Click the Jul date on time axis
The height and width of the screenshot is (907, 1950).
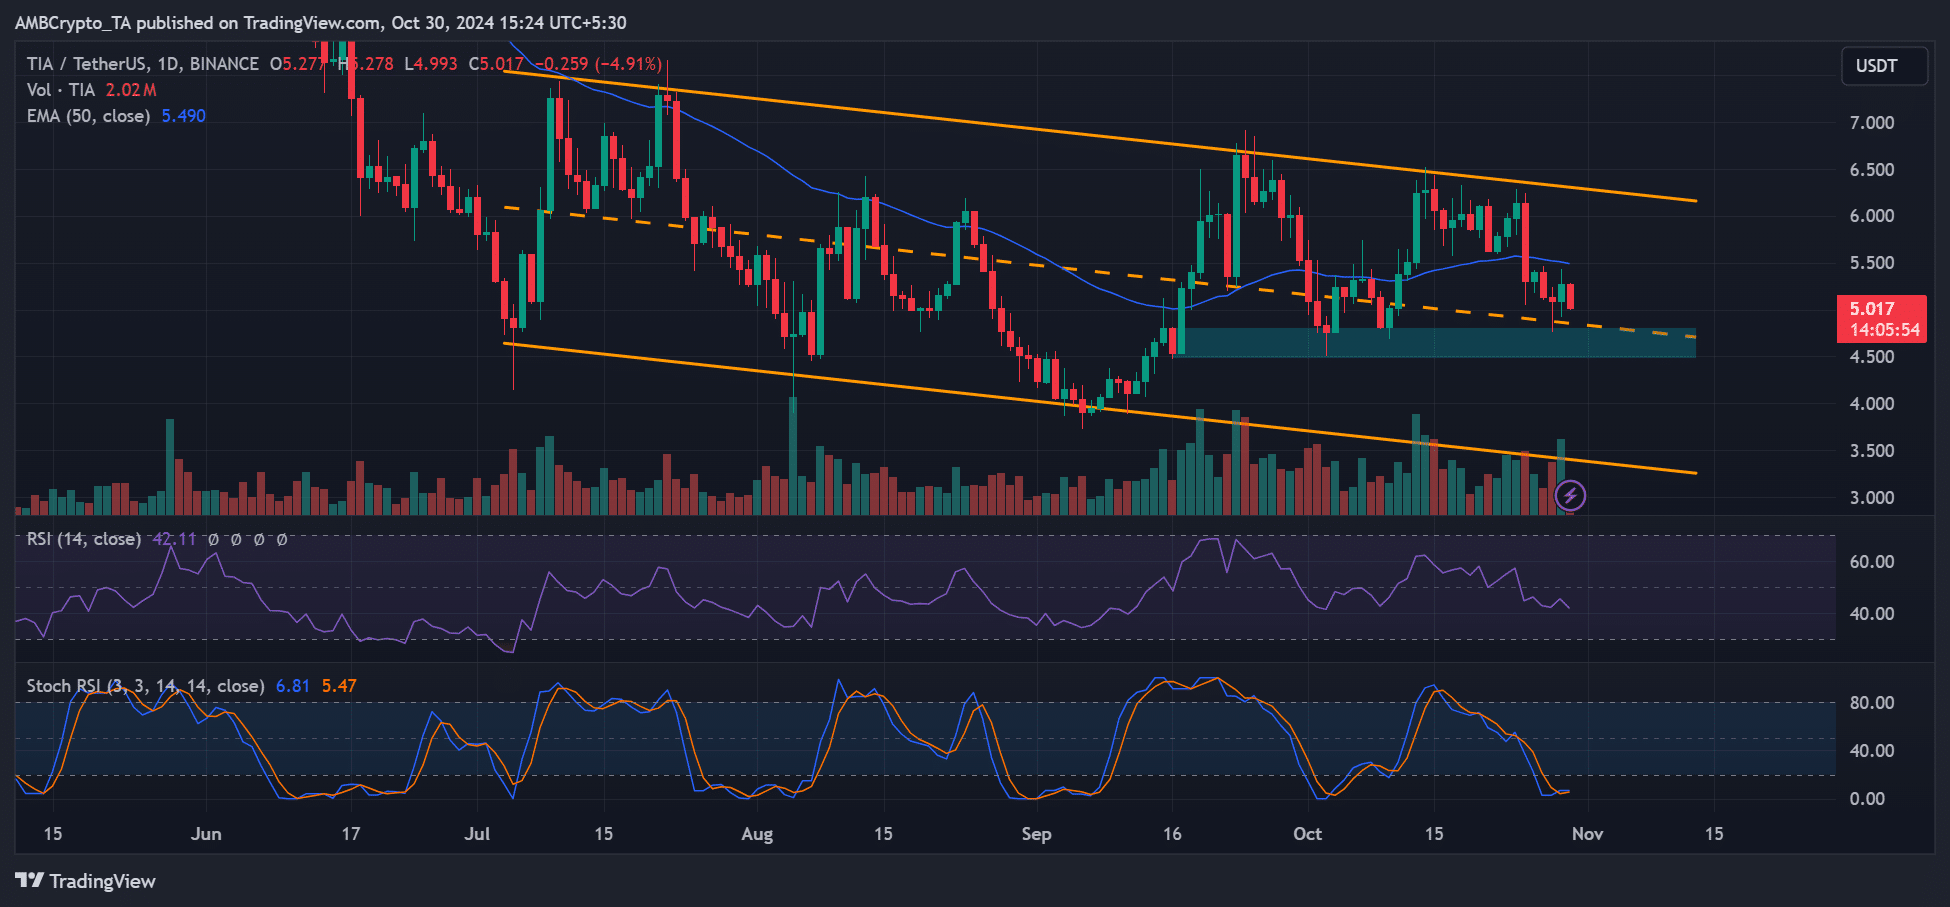477,834
